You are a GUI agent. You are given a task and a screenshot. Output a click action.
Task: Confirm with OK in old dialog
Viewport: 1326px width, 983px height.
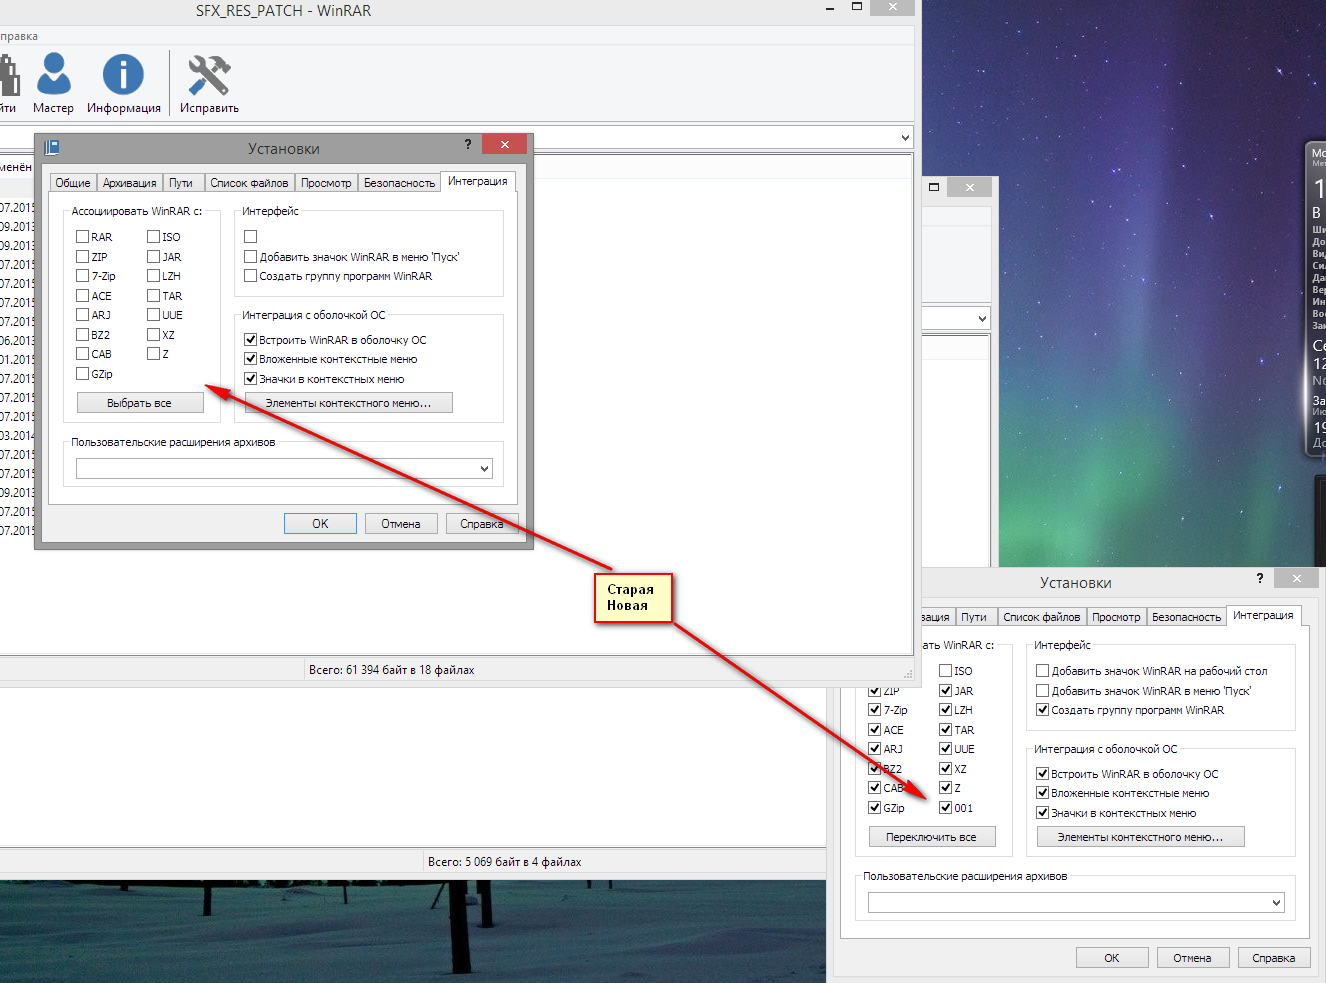click(320, 524)
